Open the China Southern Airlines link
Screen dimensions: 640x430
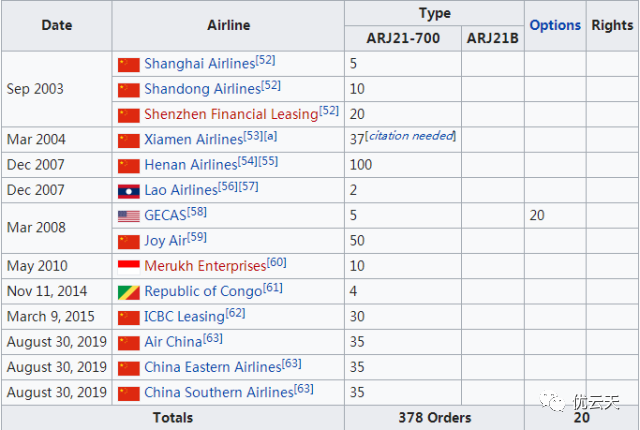(x=218, y=392)
